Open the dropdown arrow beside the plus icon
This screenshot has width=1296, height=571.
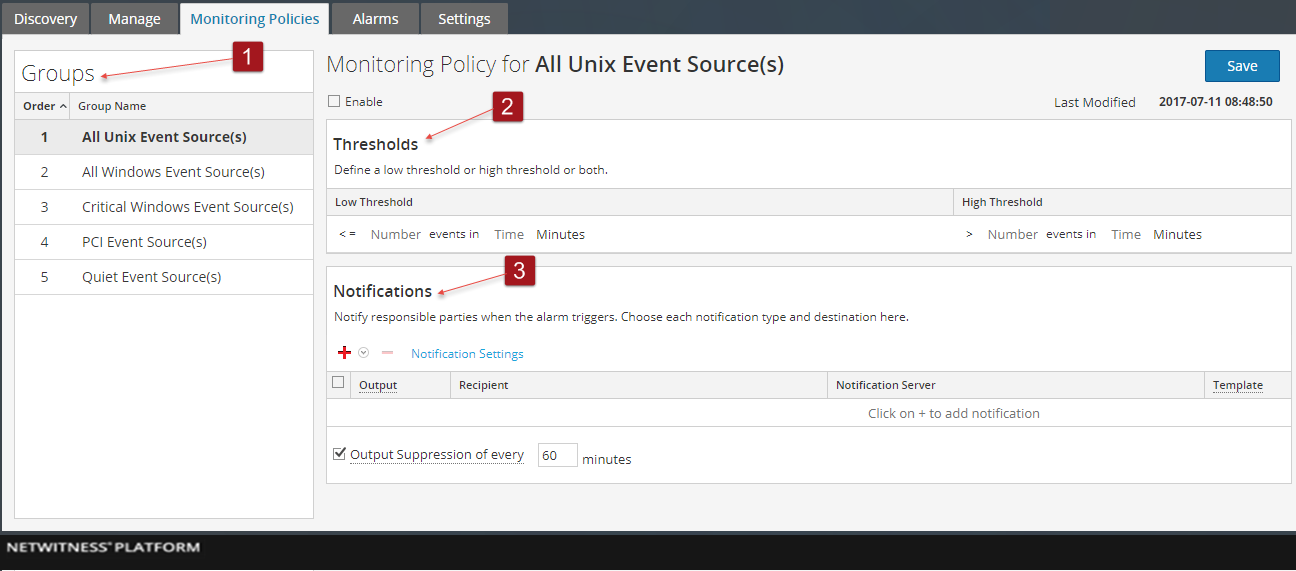364,353
